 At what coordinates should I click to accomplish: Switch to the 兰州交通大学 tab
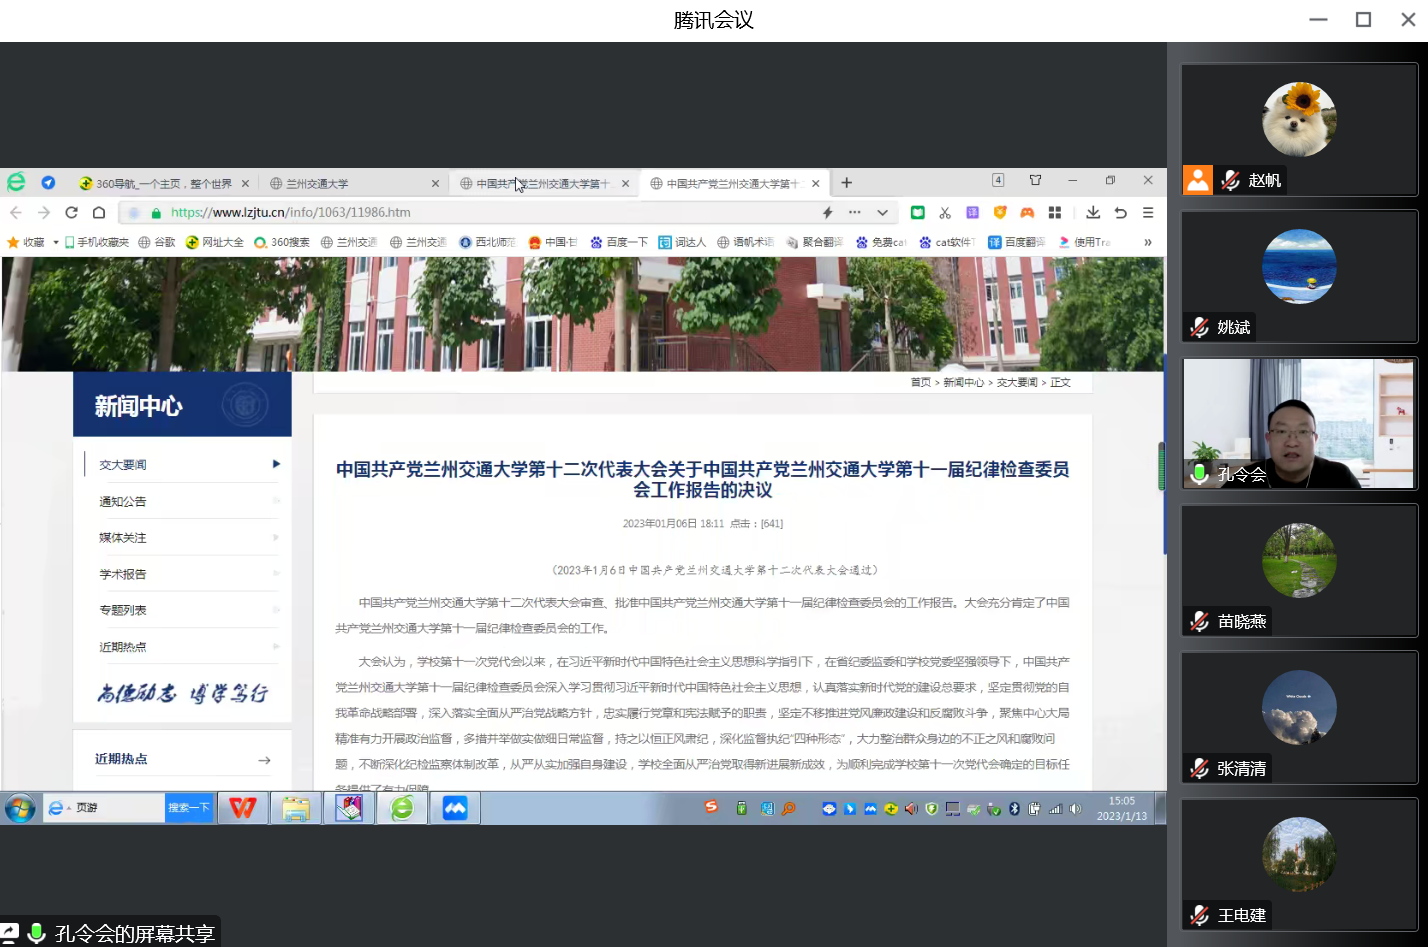[350, 183]
